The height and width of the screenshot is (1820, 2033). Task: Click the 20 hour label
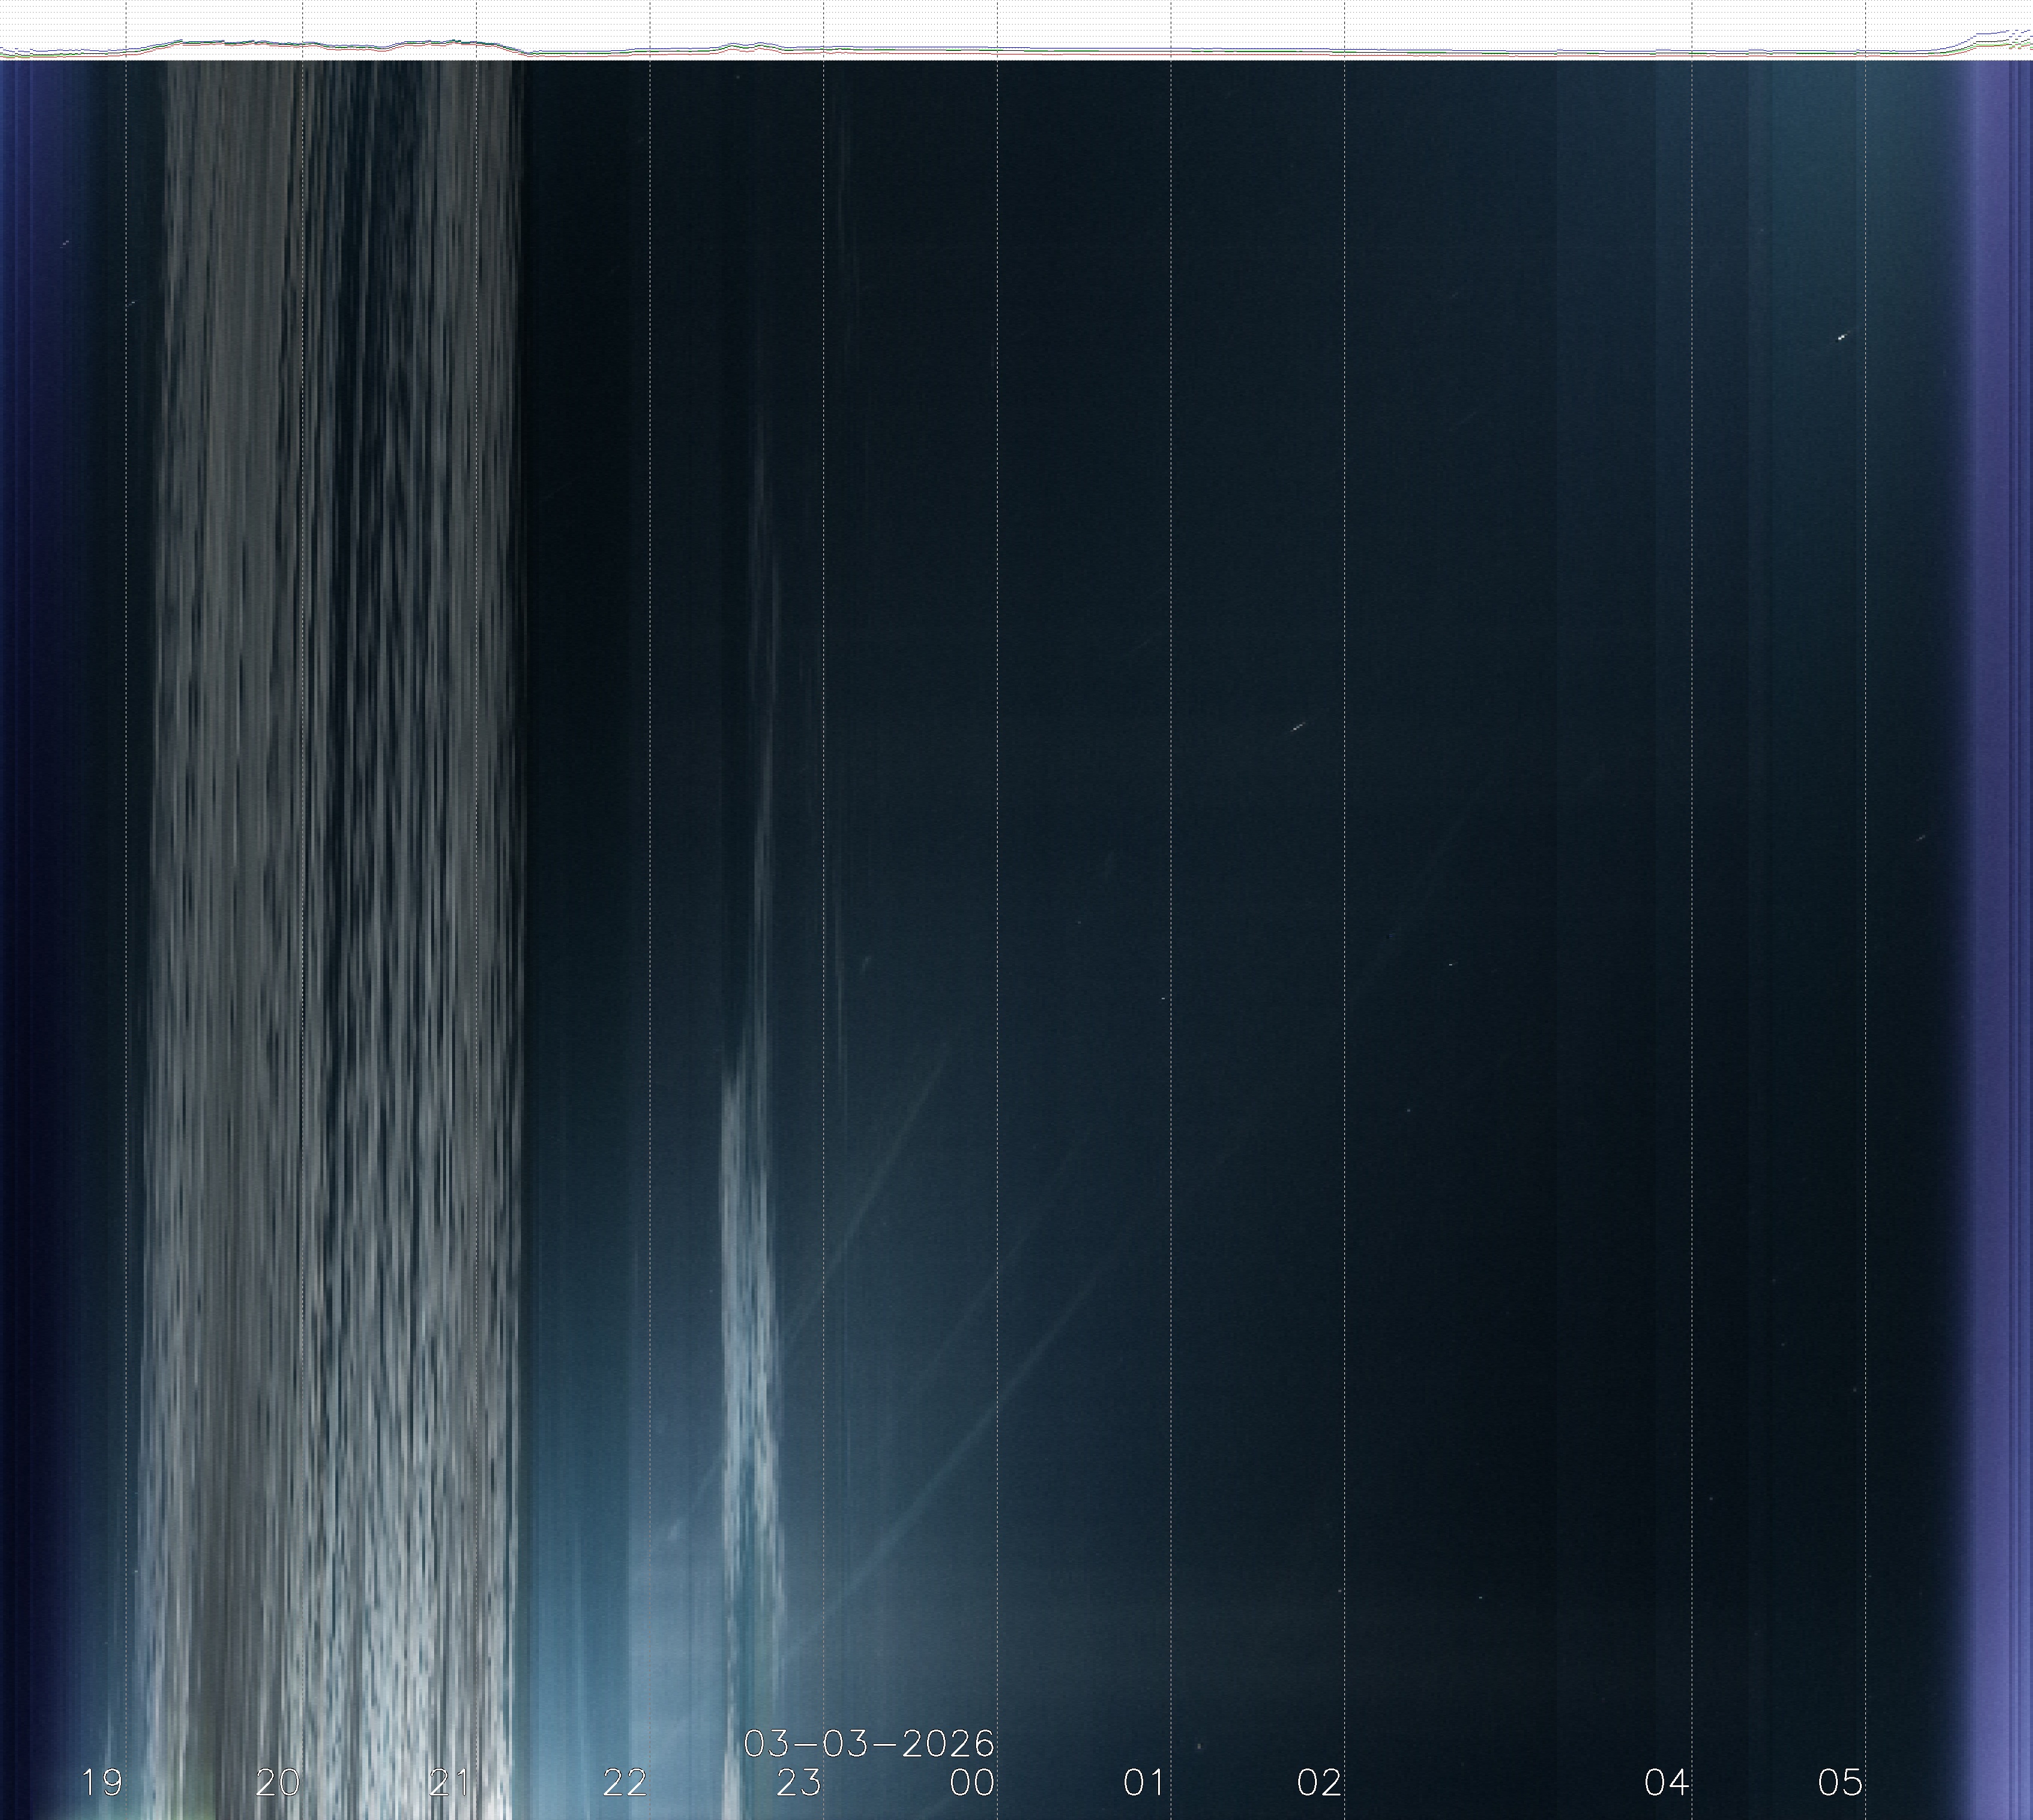[x=277, y=1782]
